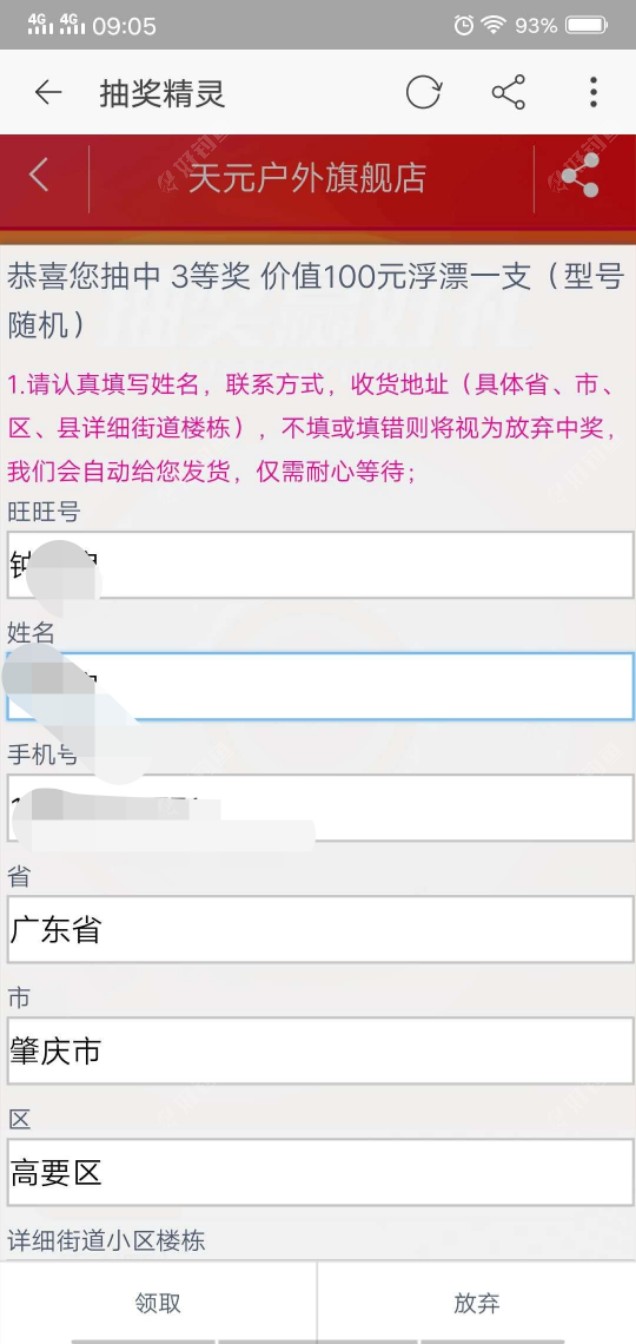The width and height of the screenshot is (636, 1344).
Task: Tap the 区 field showing 高要区
Action: tap(320, 1172)
